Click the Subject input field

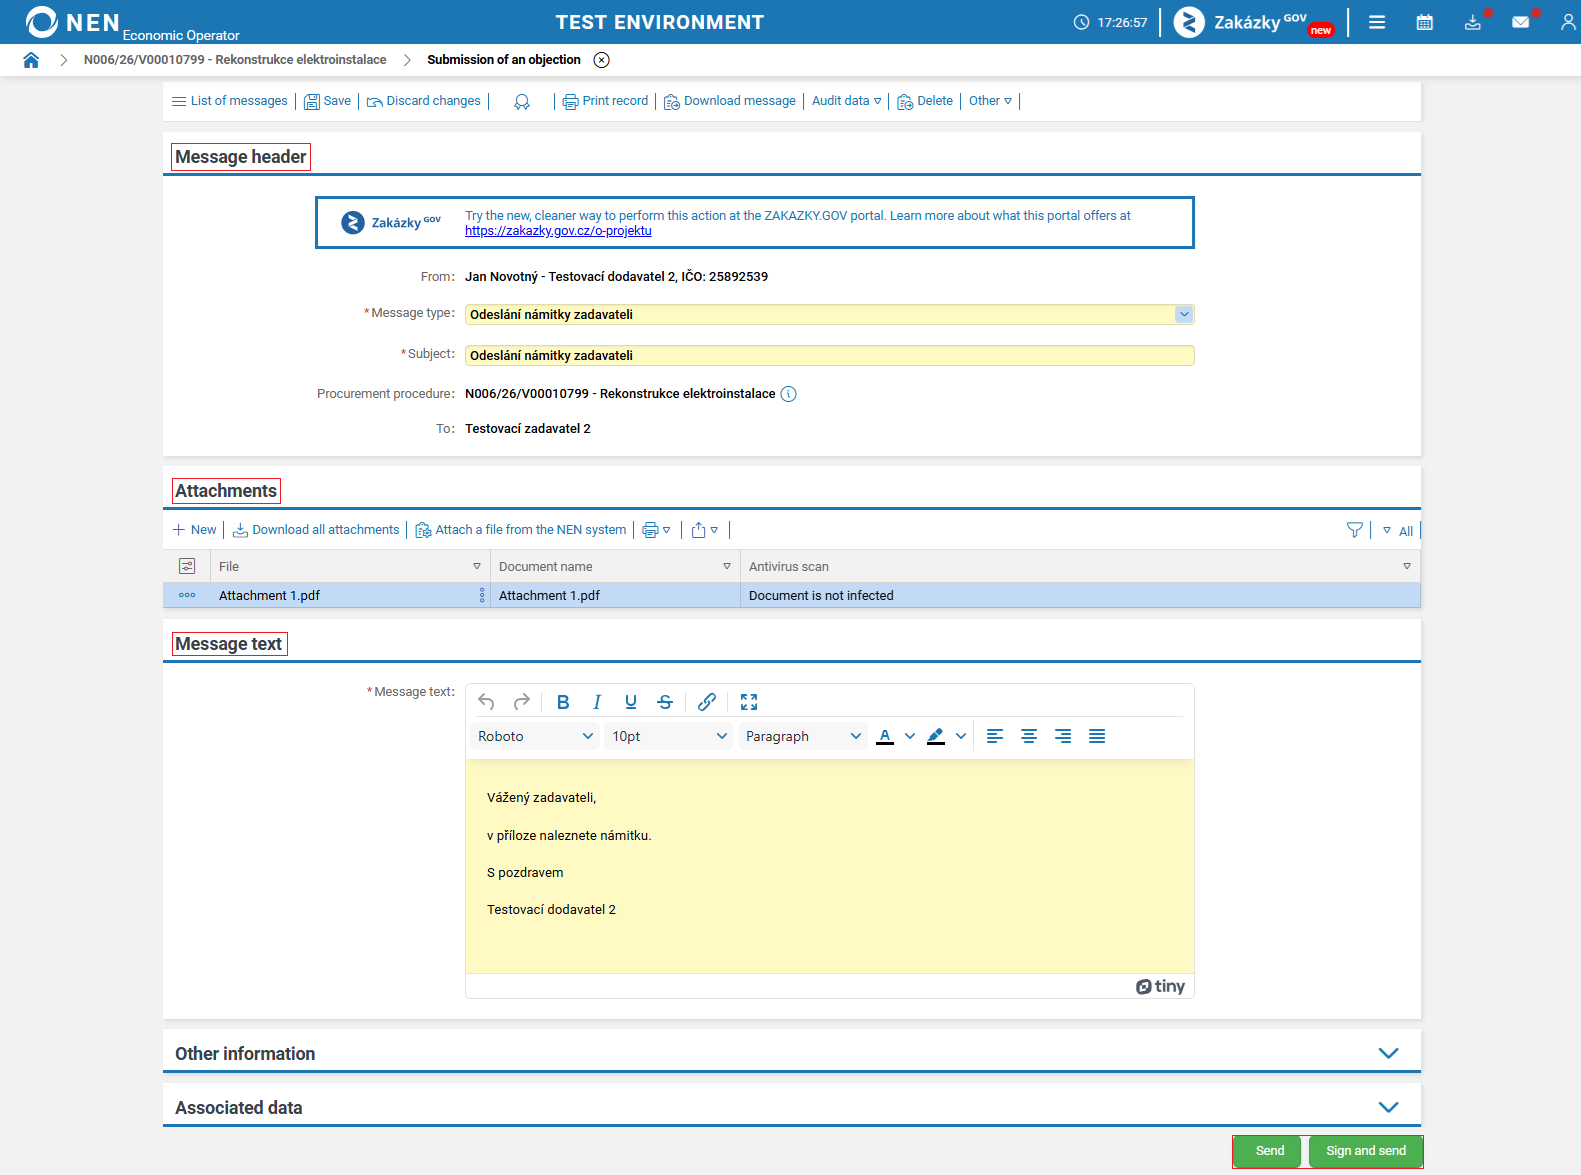(830, 355)
